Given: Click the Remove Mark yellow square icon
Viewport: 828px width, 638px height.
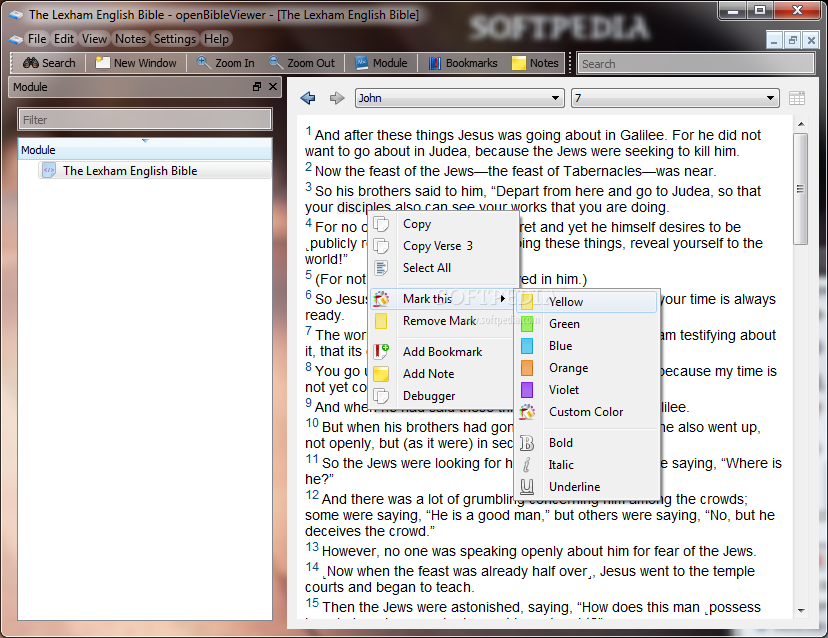Looking at the screenshot, I should pyautogui.click(x=381, y=321).
